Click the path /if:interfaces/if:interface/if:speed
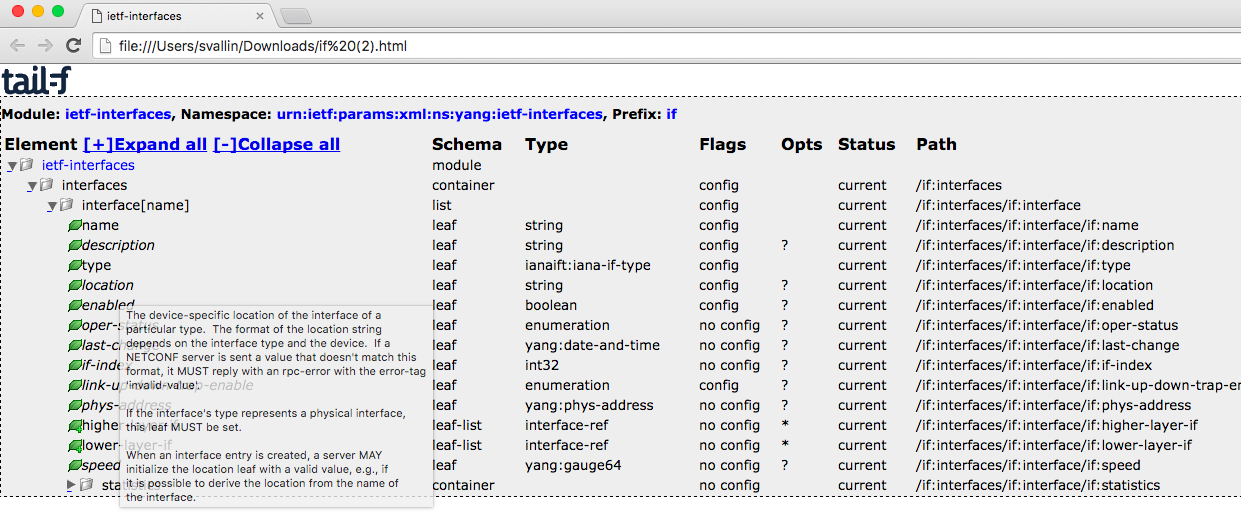The image size is (1241, 516). tap(1028, 465)
